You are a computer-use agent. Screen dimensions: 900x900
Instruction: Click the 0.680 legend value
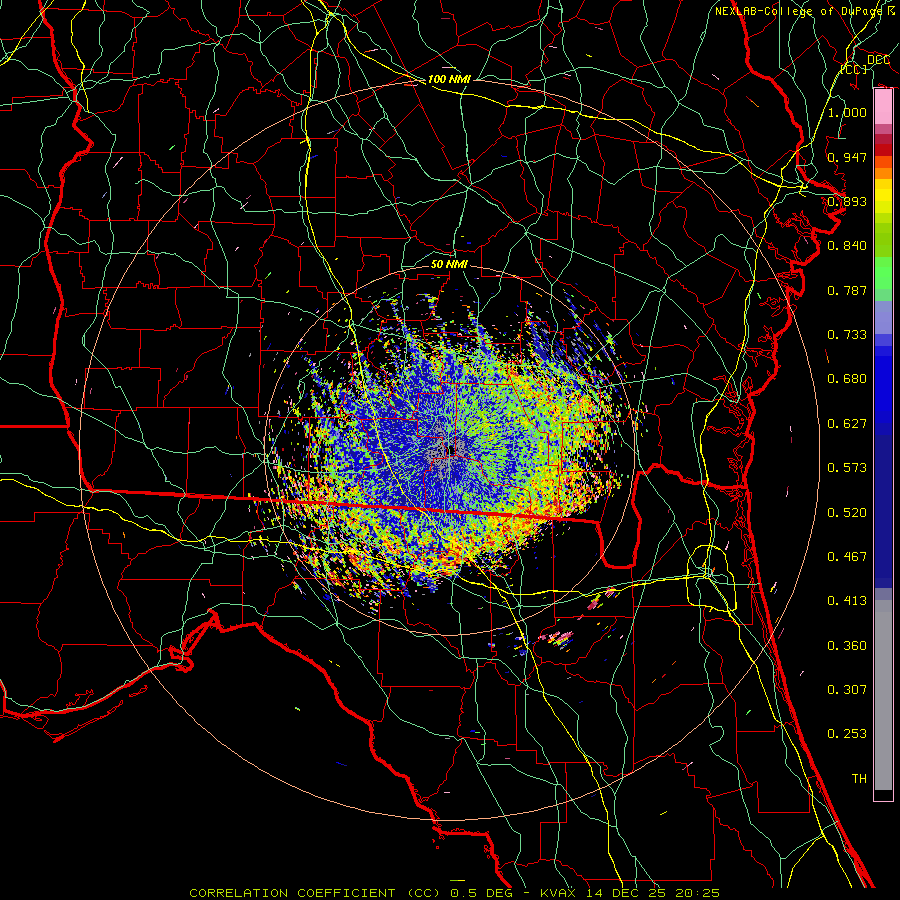pyautogui.click(x=847, y=378)
